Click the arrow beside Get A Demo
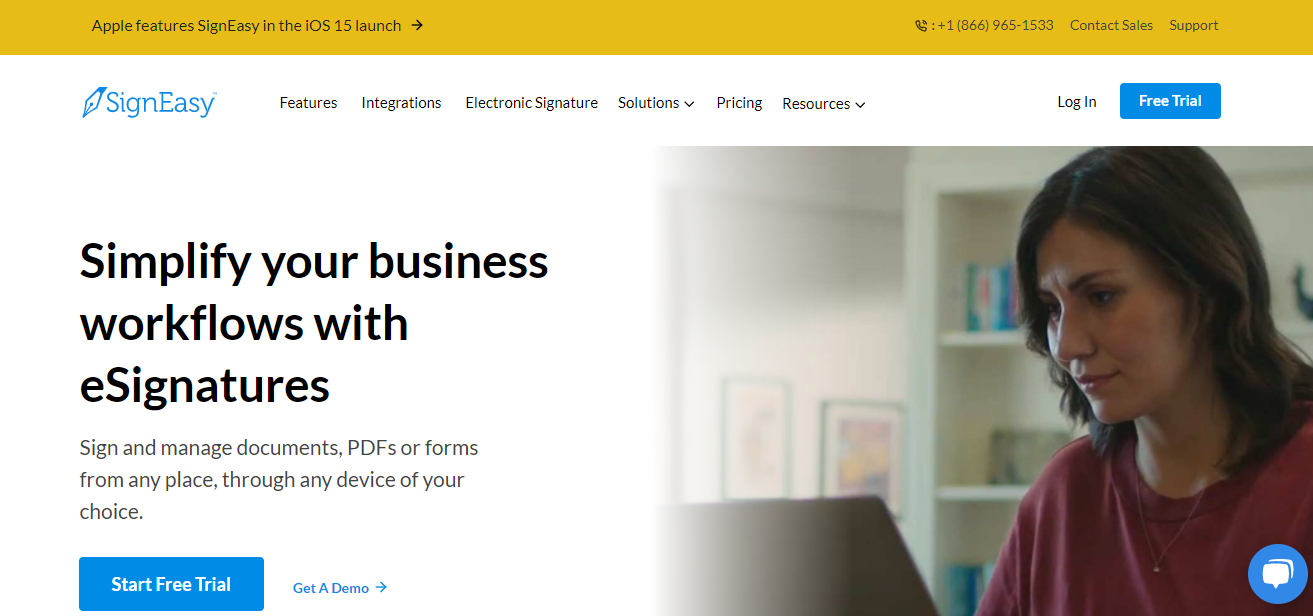Image resolution: width=1313 pixels, height=616 pixels. 381,588
